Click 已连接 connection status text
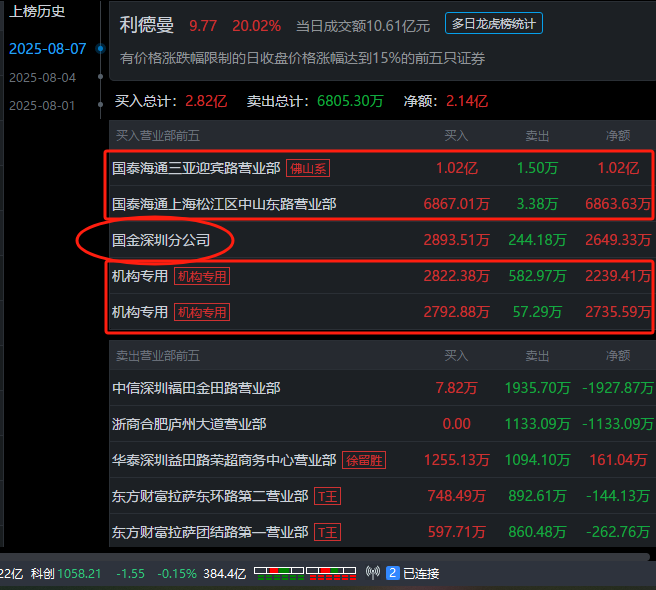656x590 pixels. coord(421,573)
